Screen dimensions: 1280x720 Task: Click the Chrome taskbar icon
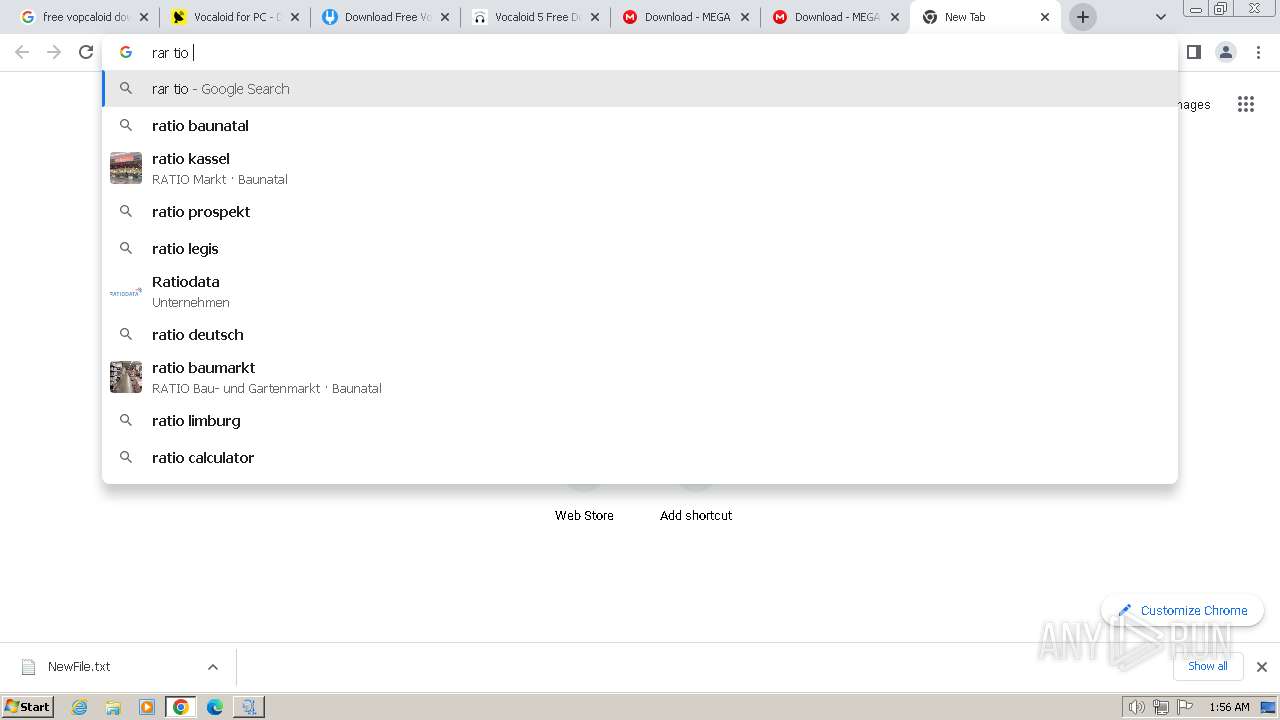tap(181, 707)
